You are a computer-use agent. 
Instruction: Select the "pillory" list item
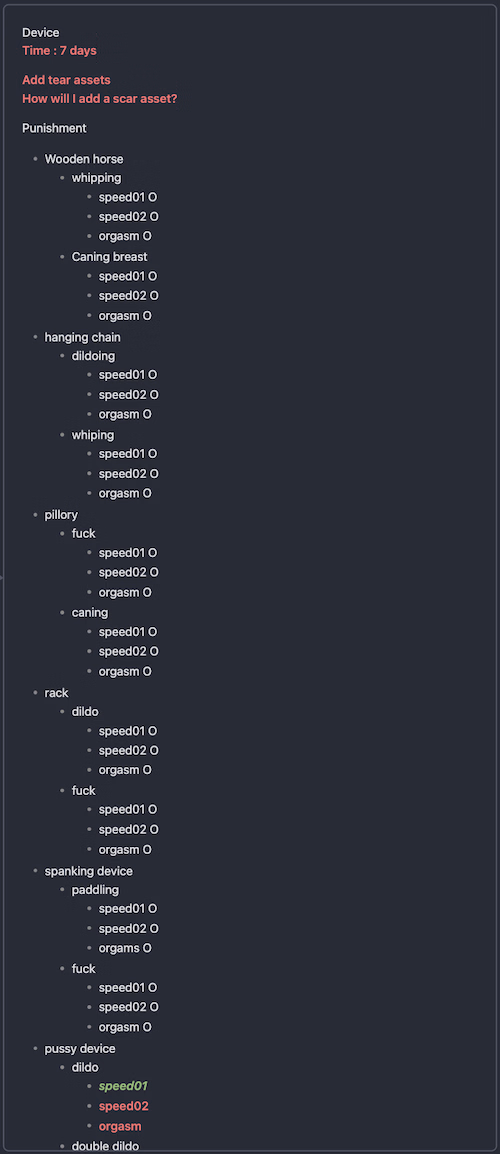pyautogui.click(x=61, y=514)
